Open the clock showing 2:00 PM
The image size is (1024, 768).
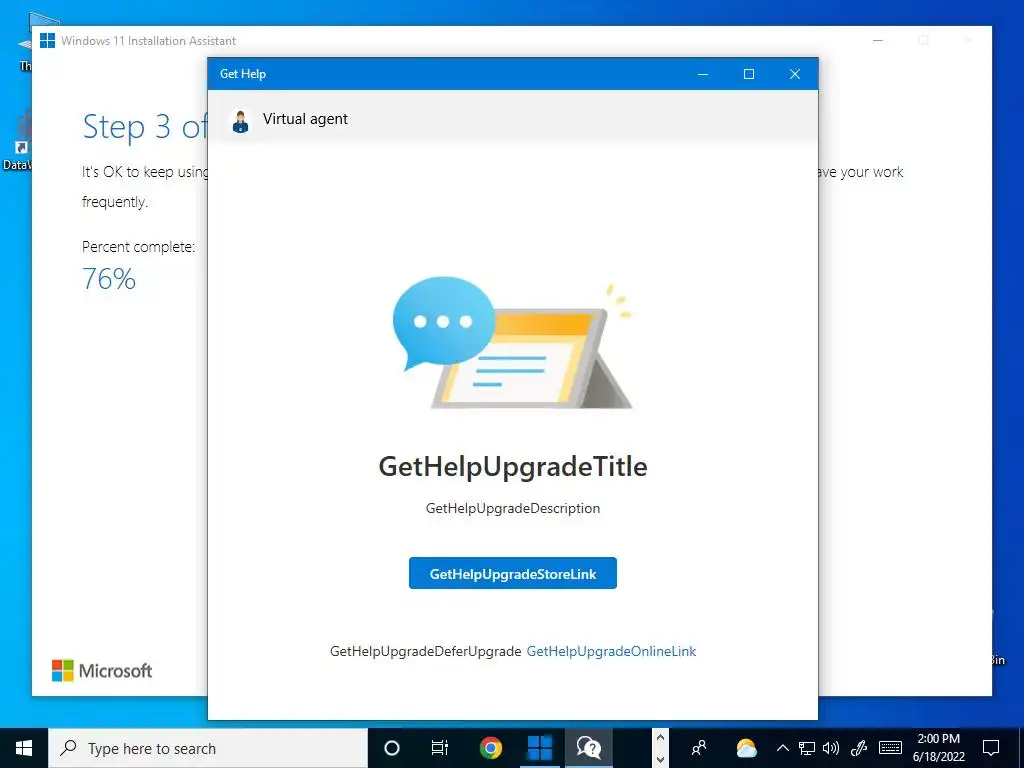click(938, 748)
